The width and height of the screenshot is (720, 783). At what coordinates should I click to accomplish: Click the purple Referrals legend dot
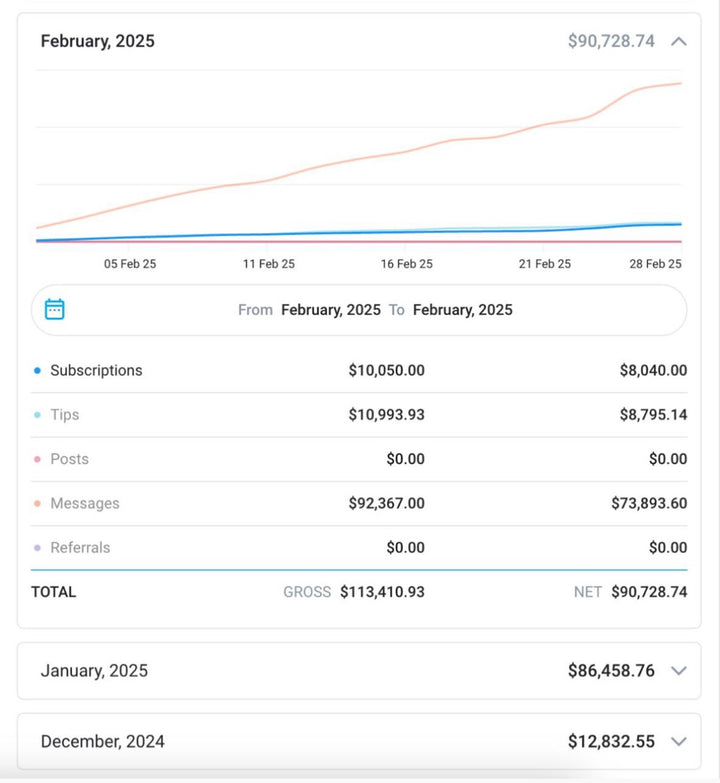pyautogui.click(x=37, y=548)
